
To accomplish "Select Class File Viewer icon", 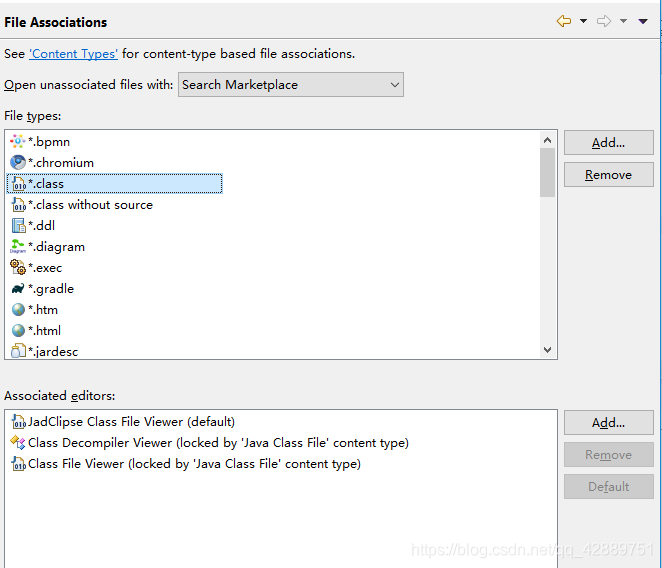I will (x=18, y=464).
